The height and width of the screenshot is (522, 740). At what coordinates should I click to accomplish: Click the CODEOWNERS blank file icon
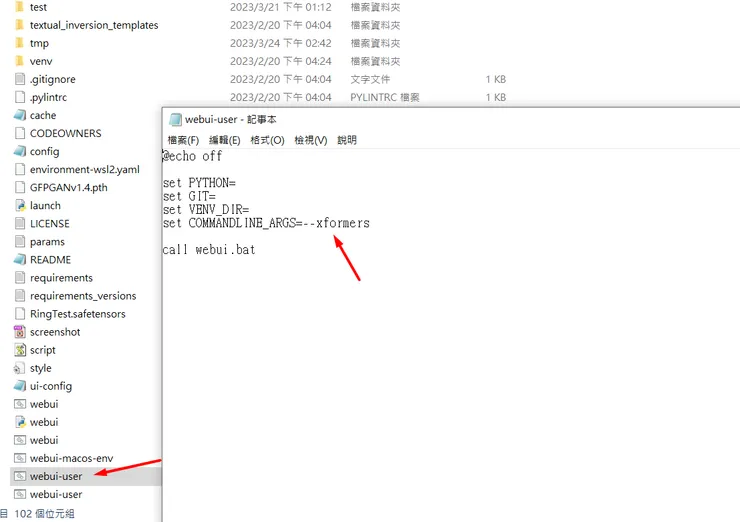tap(20, 133)
